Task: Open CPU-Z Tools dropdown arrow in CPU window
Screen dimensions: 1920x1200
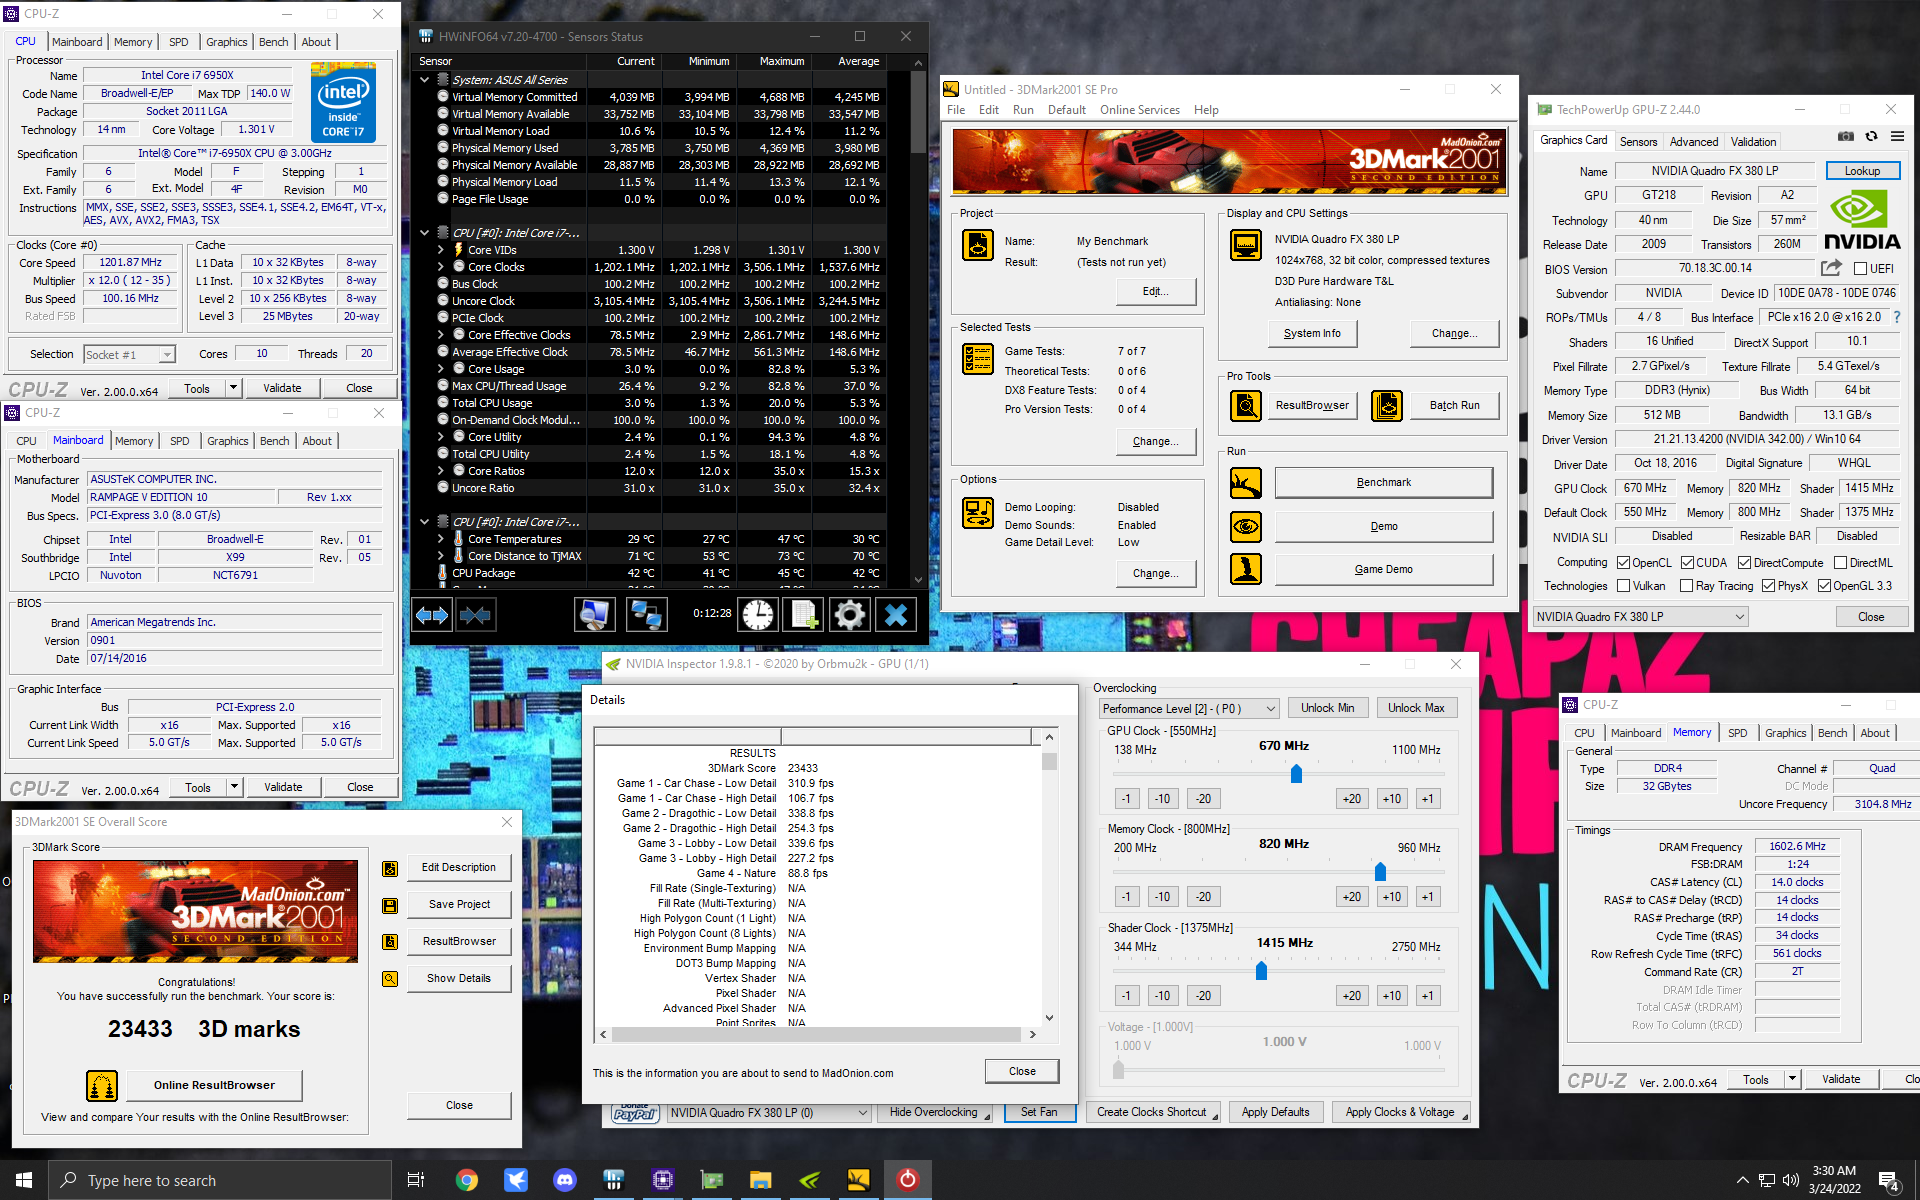Action: 234,388
